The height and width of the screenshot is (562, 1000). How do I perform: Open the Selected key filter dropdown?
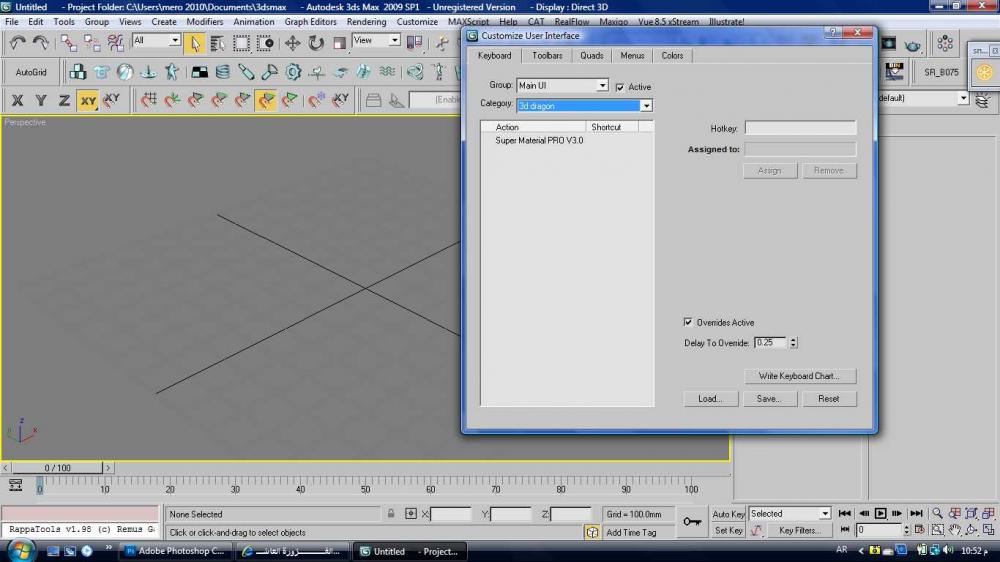coord(790,514)
